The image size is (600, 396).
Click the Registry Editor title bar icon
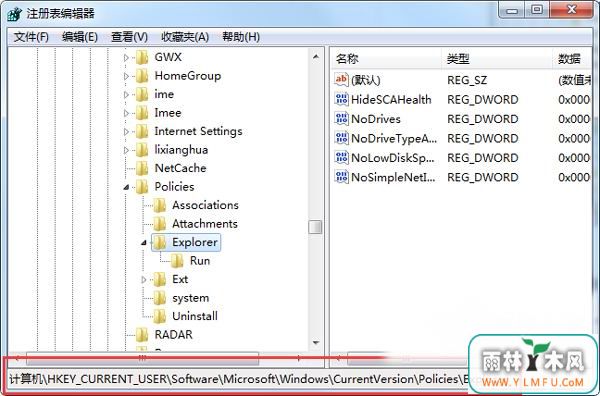click(x=14, y=14)
